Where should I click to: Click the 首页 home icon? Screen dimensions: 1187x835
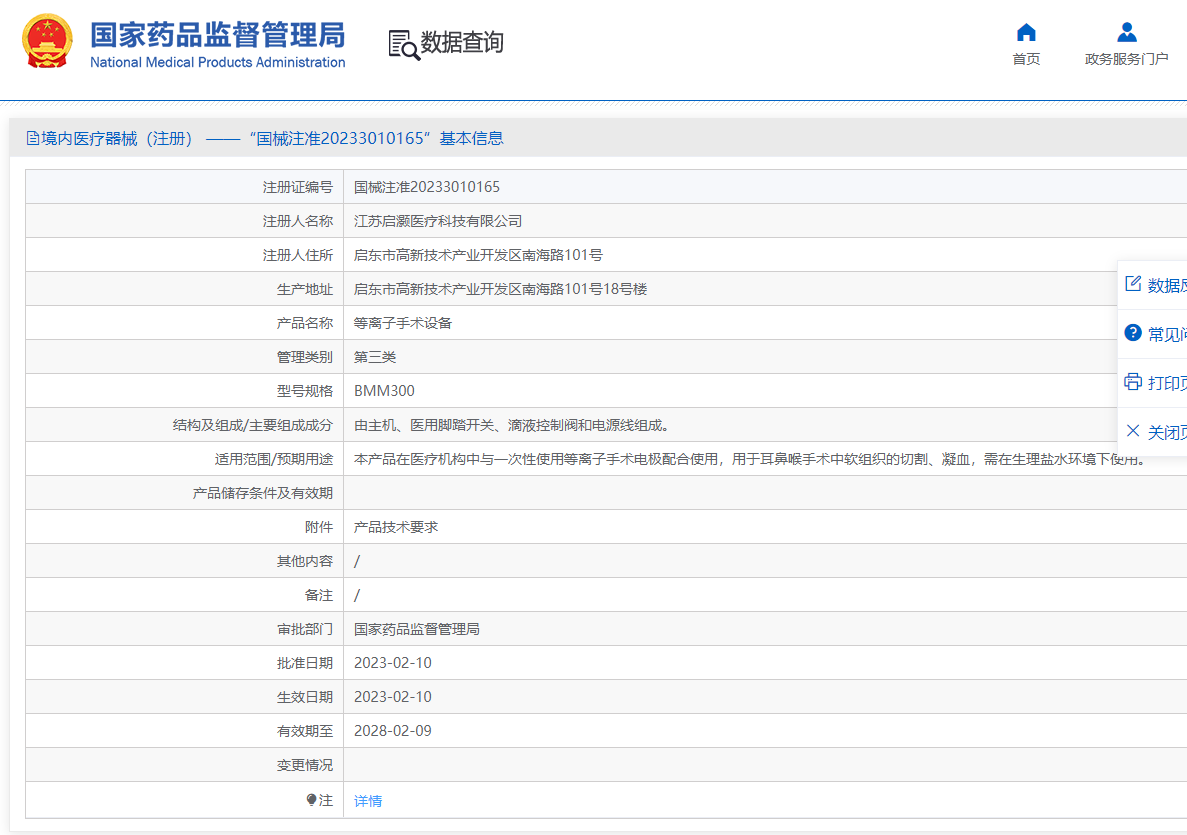point(1027,33)
